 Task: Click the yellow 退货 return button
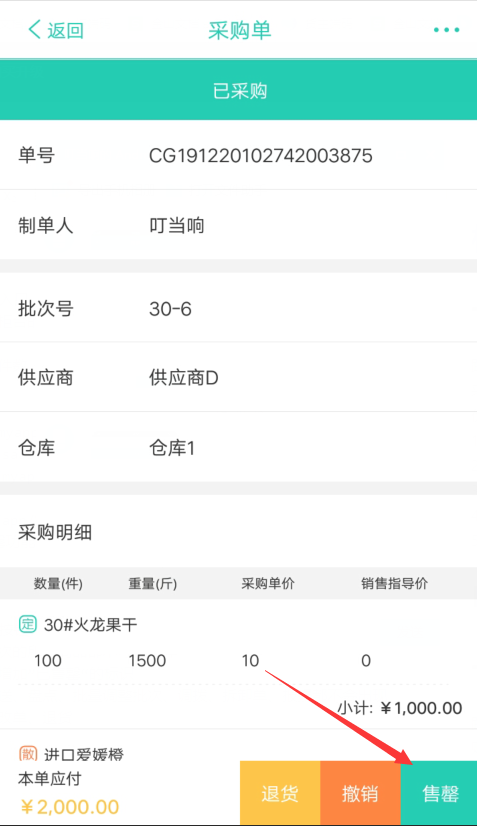pos(280,793)
